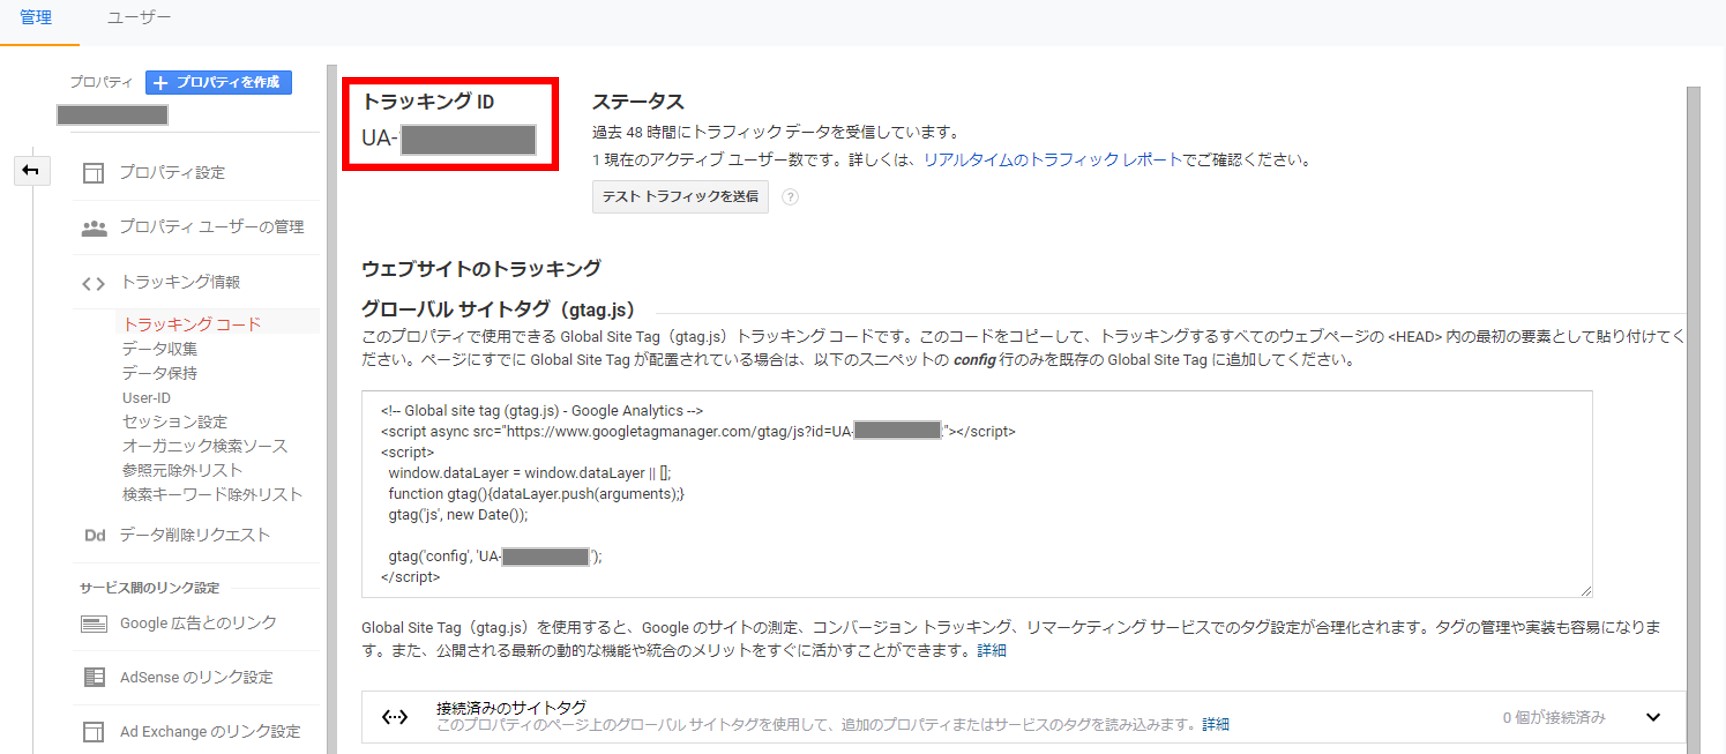1726x754 pixels.
Task: Expand the 接続済みのサイトタグ chevron
Action: pos(1653,717)
